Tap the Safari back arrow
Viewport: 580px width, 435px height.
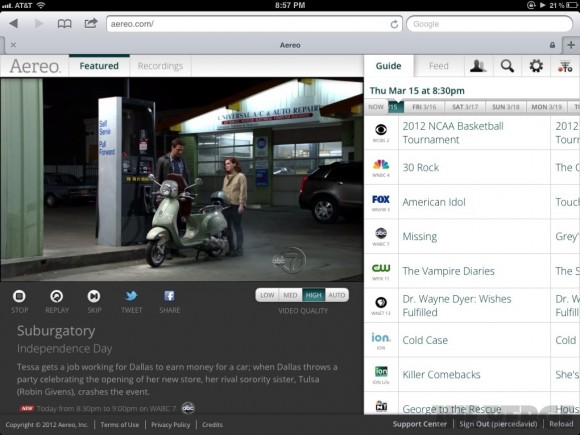pyautogui.click(x=14, y=24)
